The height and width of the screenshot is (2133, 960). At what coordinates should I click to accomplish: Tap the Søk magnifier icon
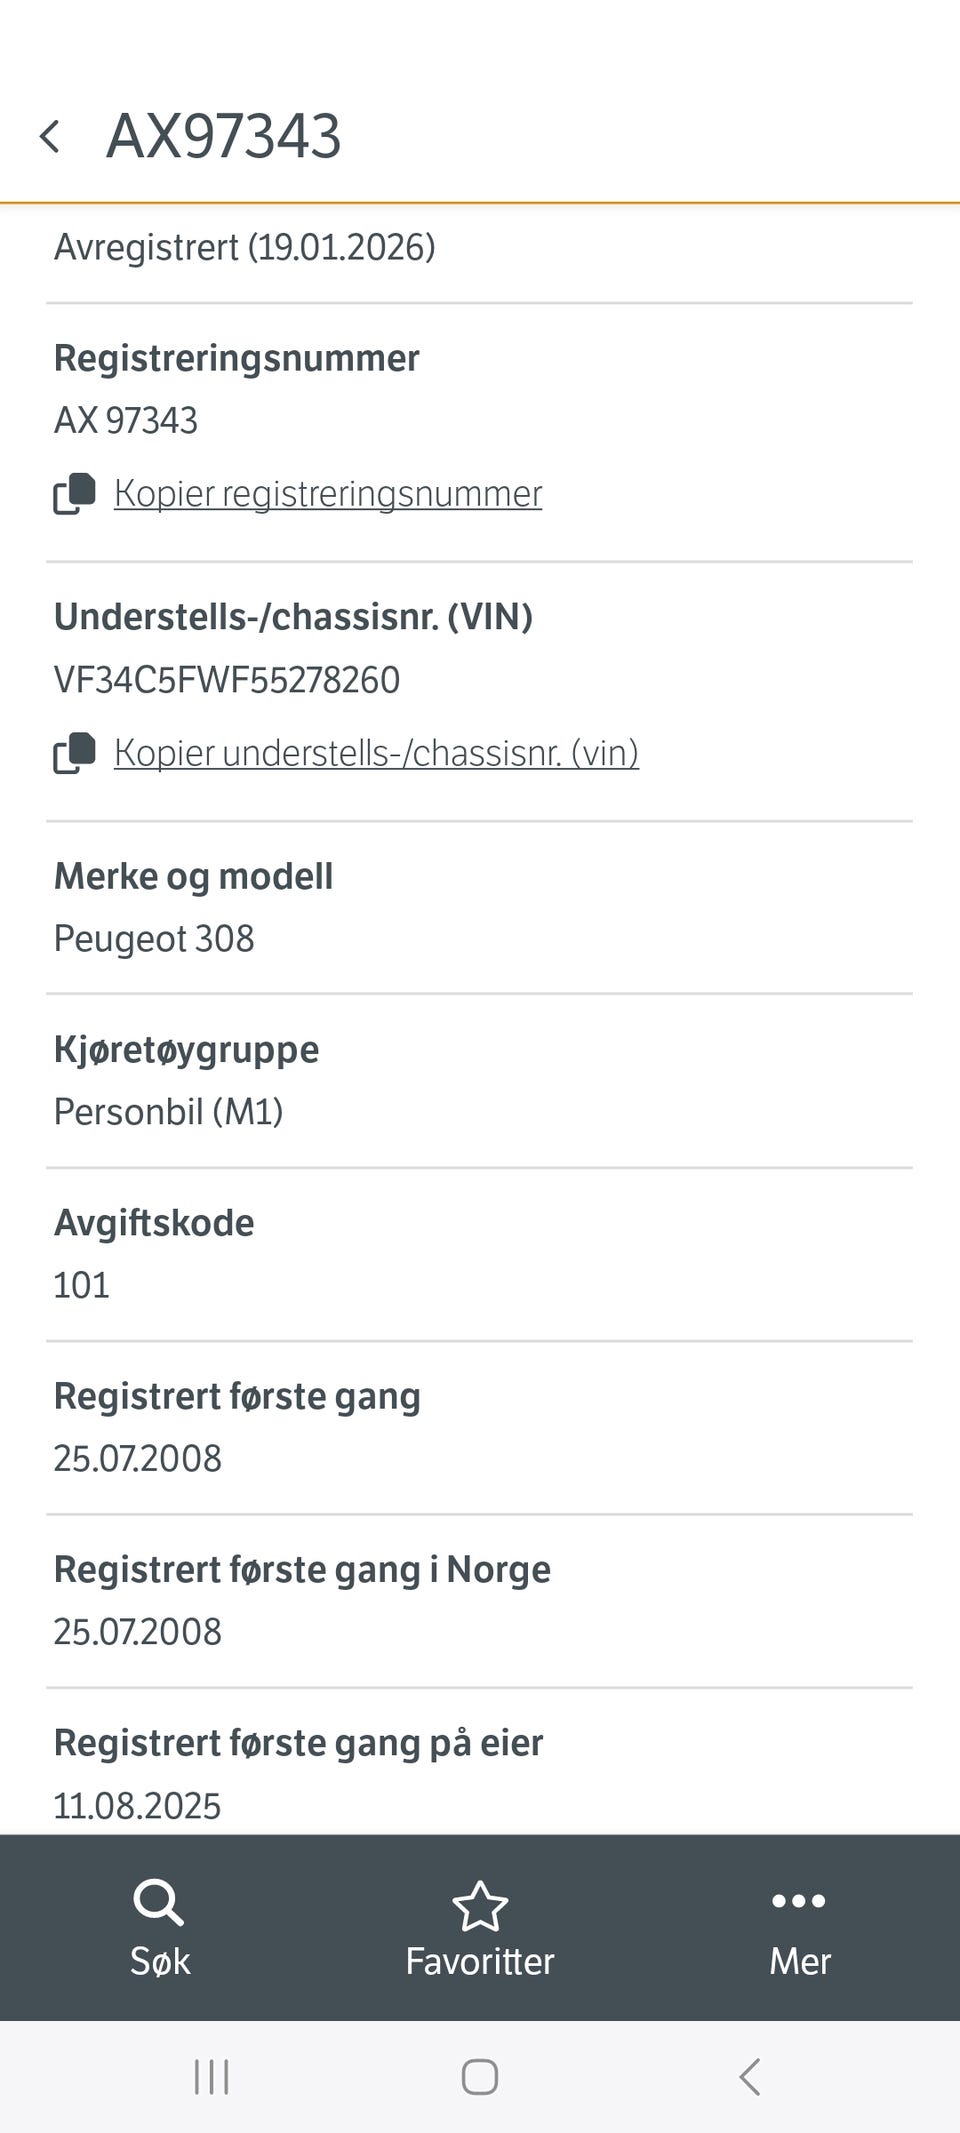pyautogui.click(x=158, y=1902)
